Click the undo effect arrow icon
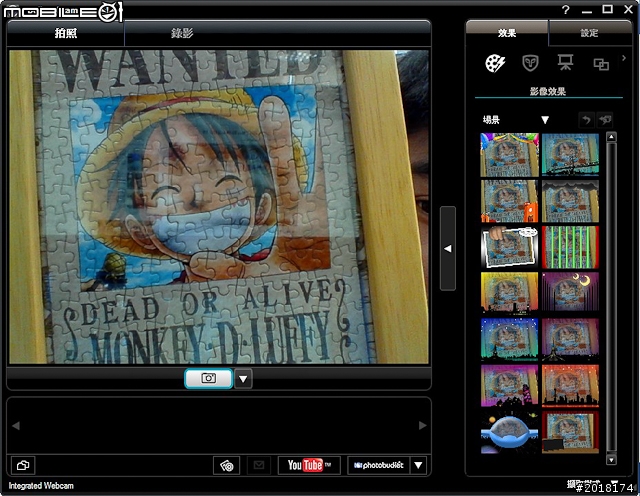This screenshot has height=496, width=640. pyautogui.click(x=587, y=120)
